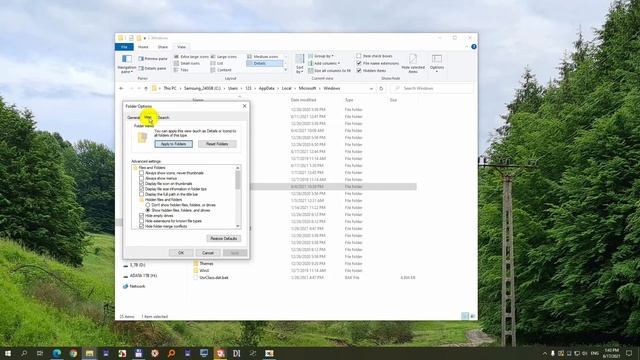Expand the layout gallery with the More arrow

pyautogui.click(x=285, y=70)
